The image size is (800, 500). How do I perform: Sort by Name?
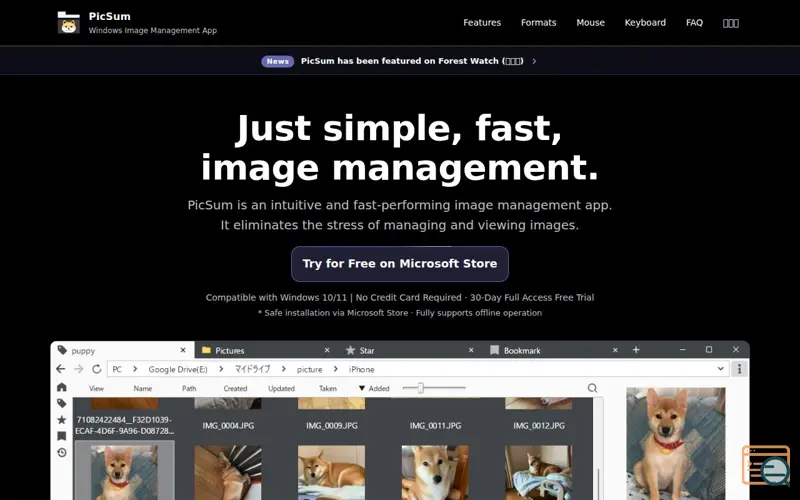point(142,388)
